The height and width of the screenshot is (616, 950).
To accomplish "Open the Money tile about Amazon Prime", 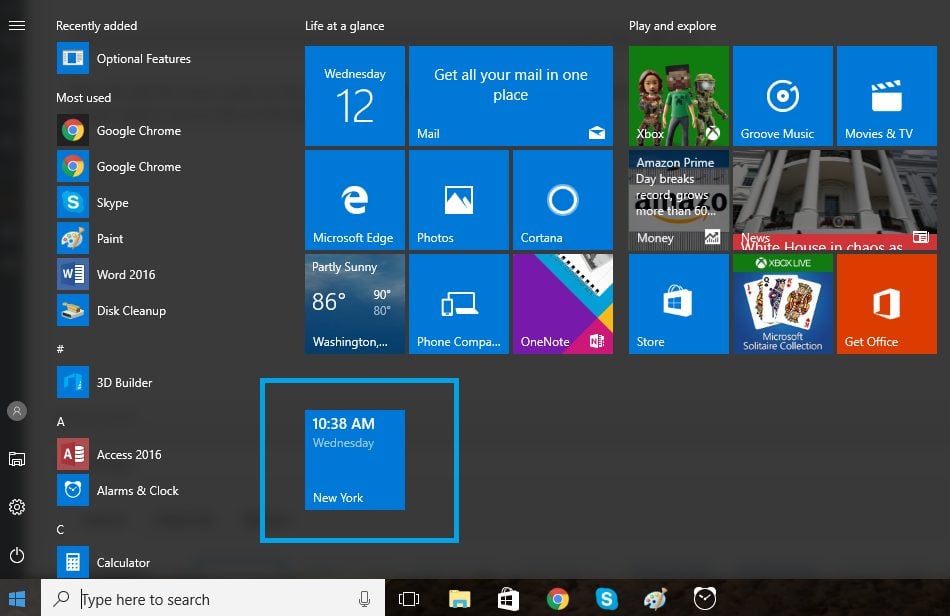I will tap(679, 200).
